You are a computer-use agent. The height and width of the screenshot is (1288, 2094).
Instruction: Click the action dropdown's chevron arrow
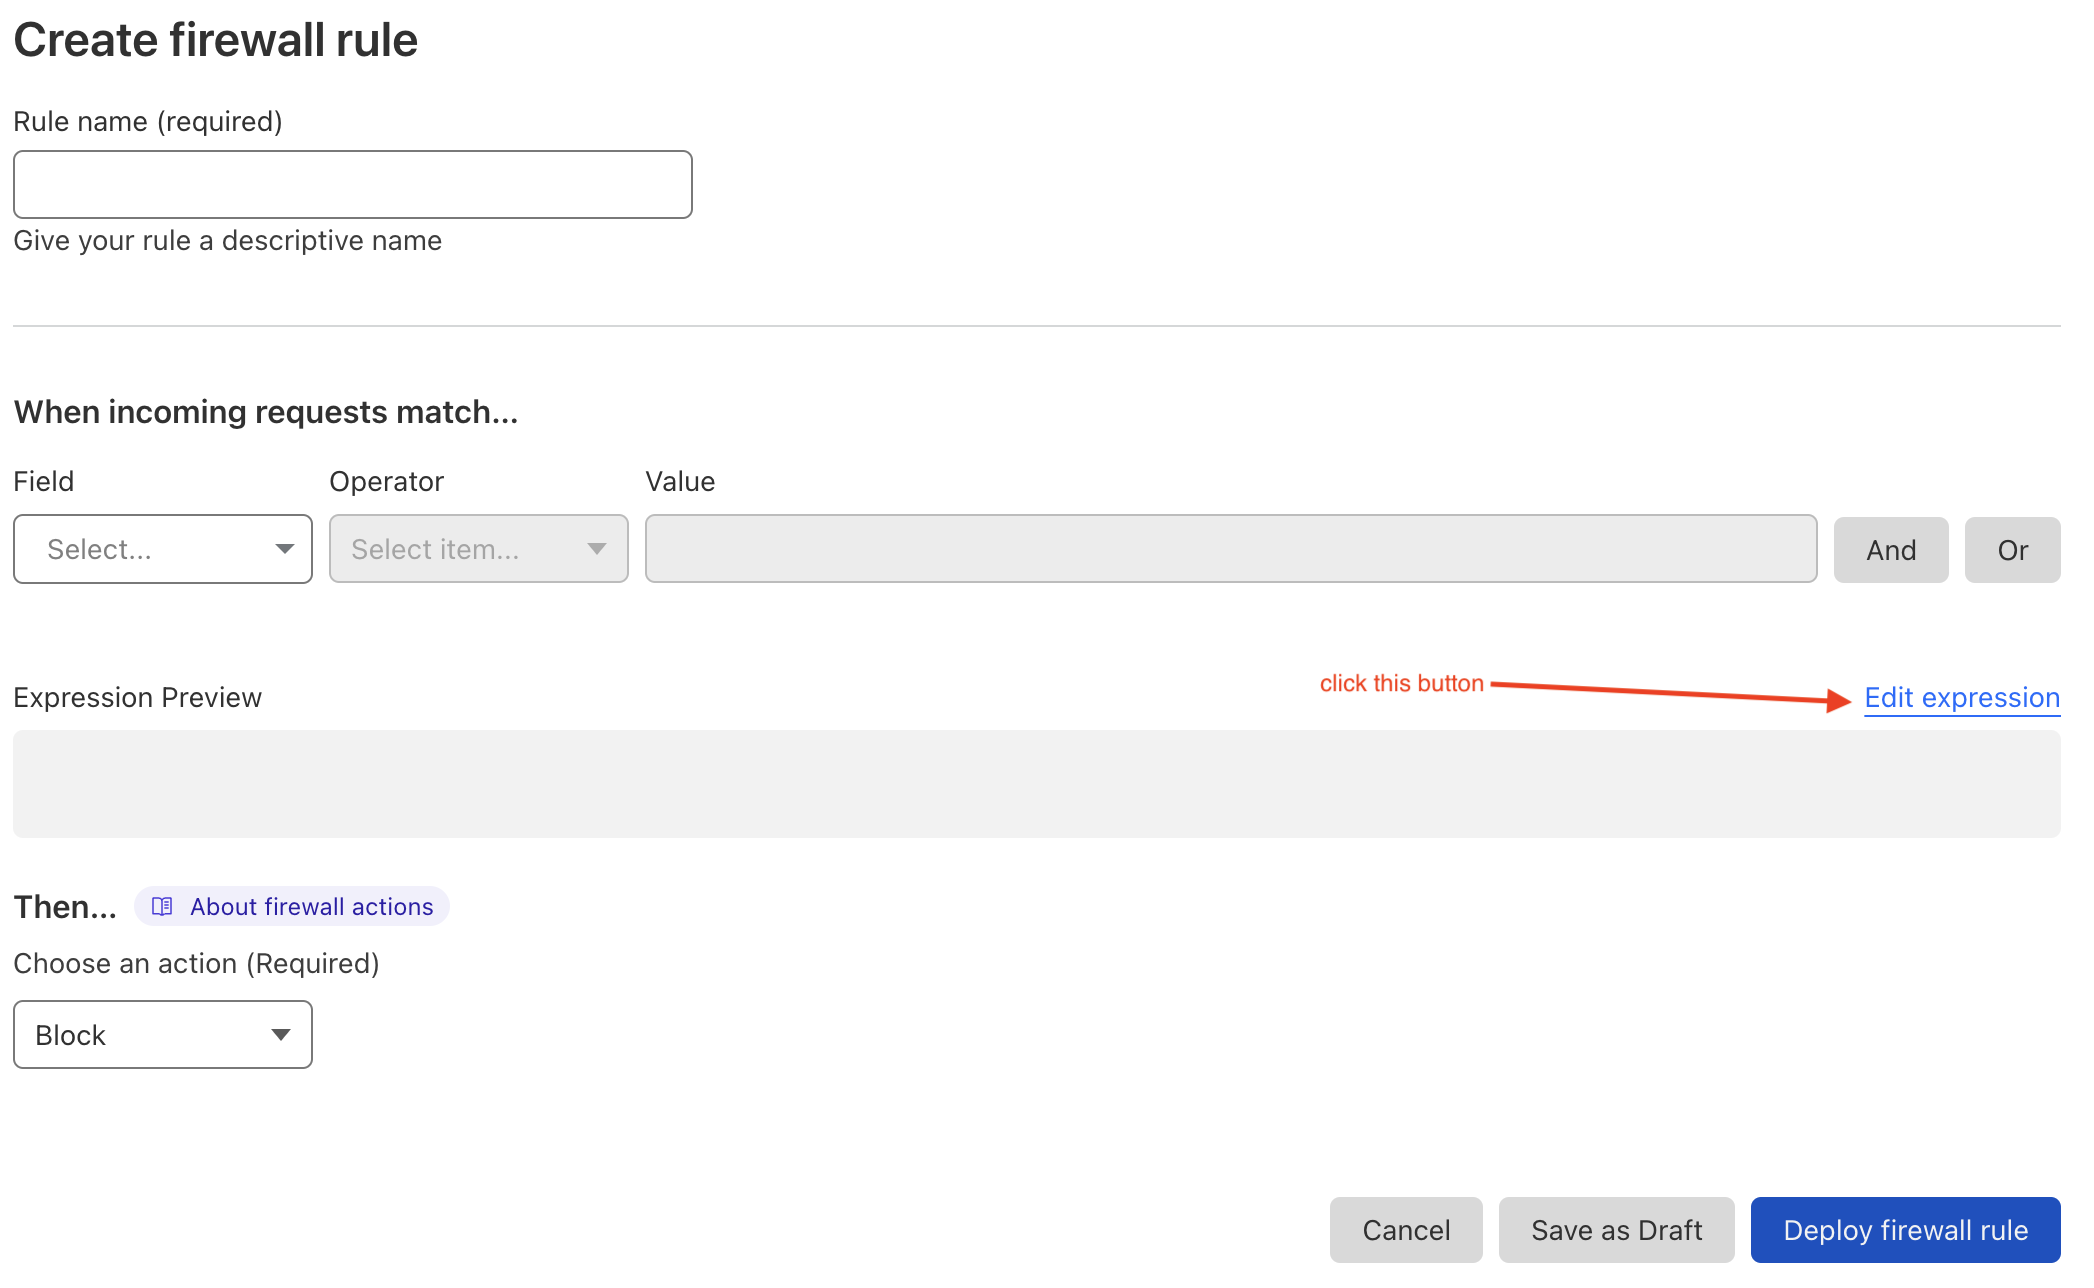pos(282,1034)
